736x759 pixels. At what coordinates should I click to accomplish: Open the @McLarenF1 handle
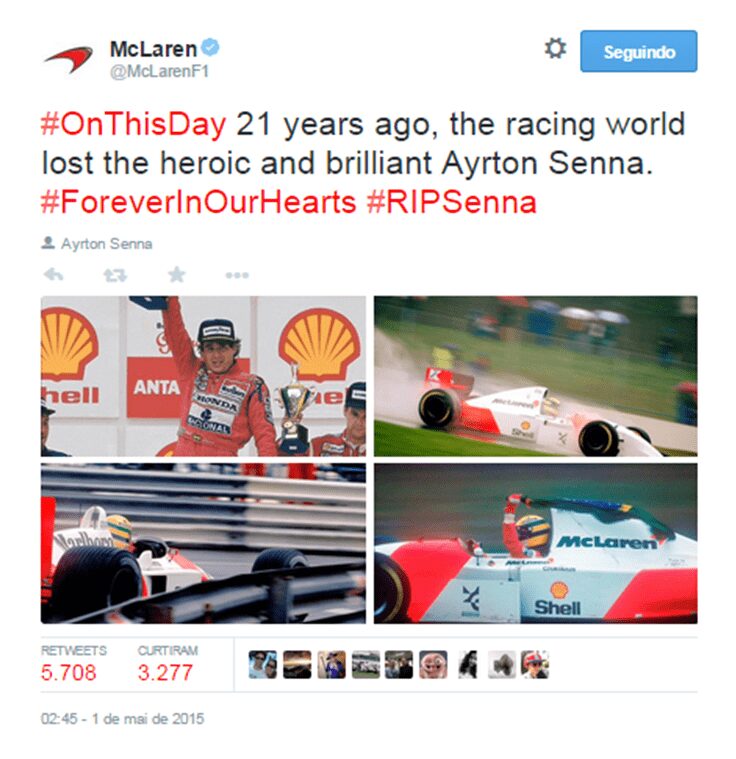[x=159, y=72]
